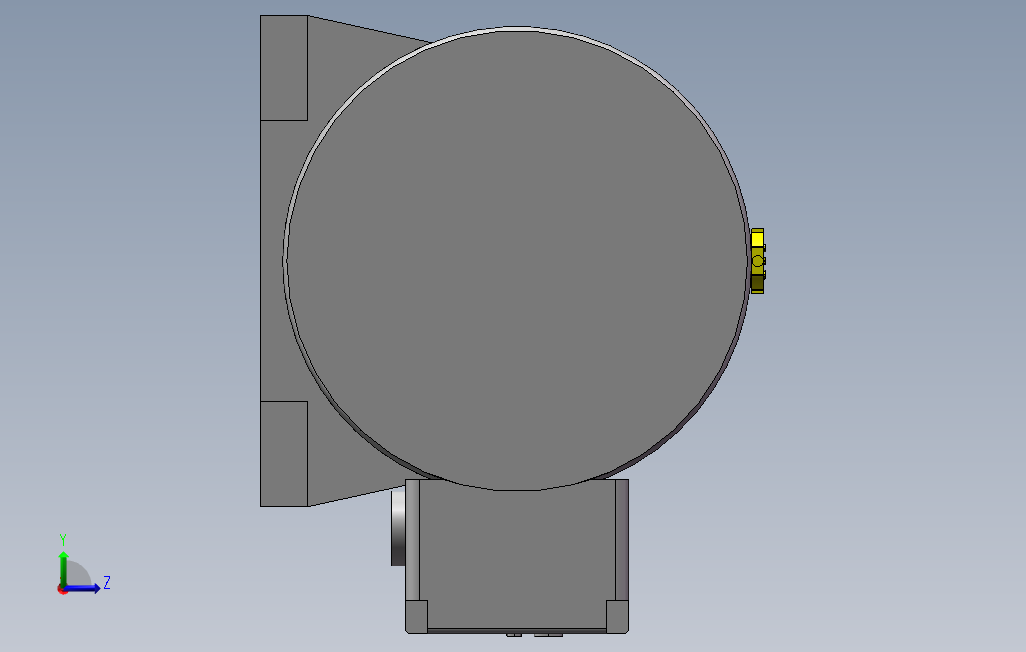Select the silver cylindrical shaft beside the base
This screenshot has height=652, width=1026.
tap(398, 528)
